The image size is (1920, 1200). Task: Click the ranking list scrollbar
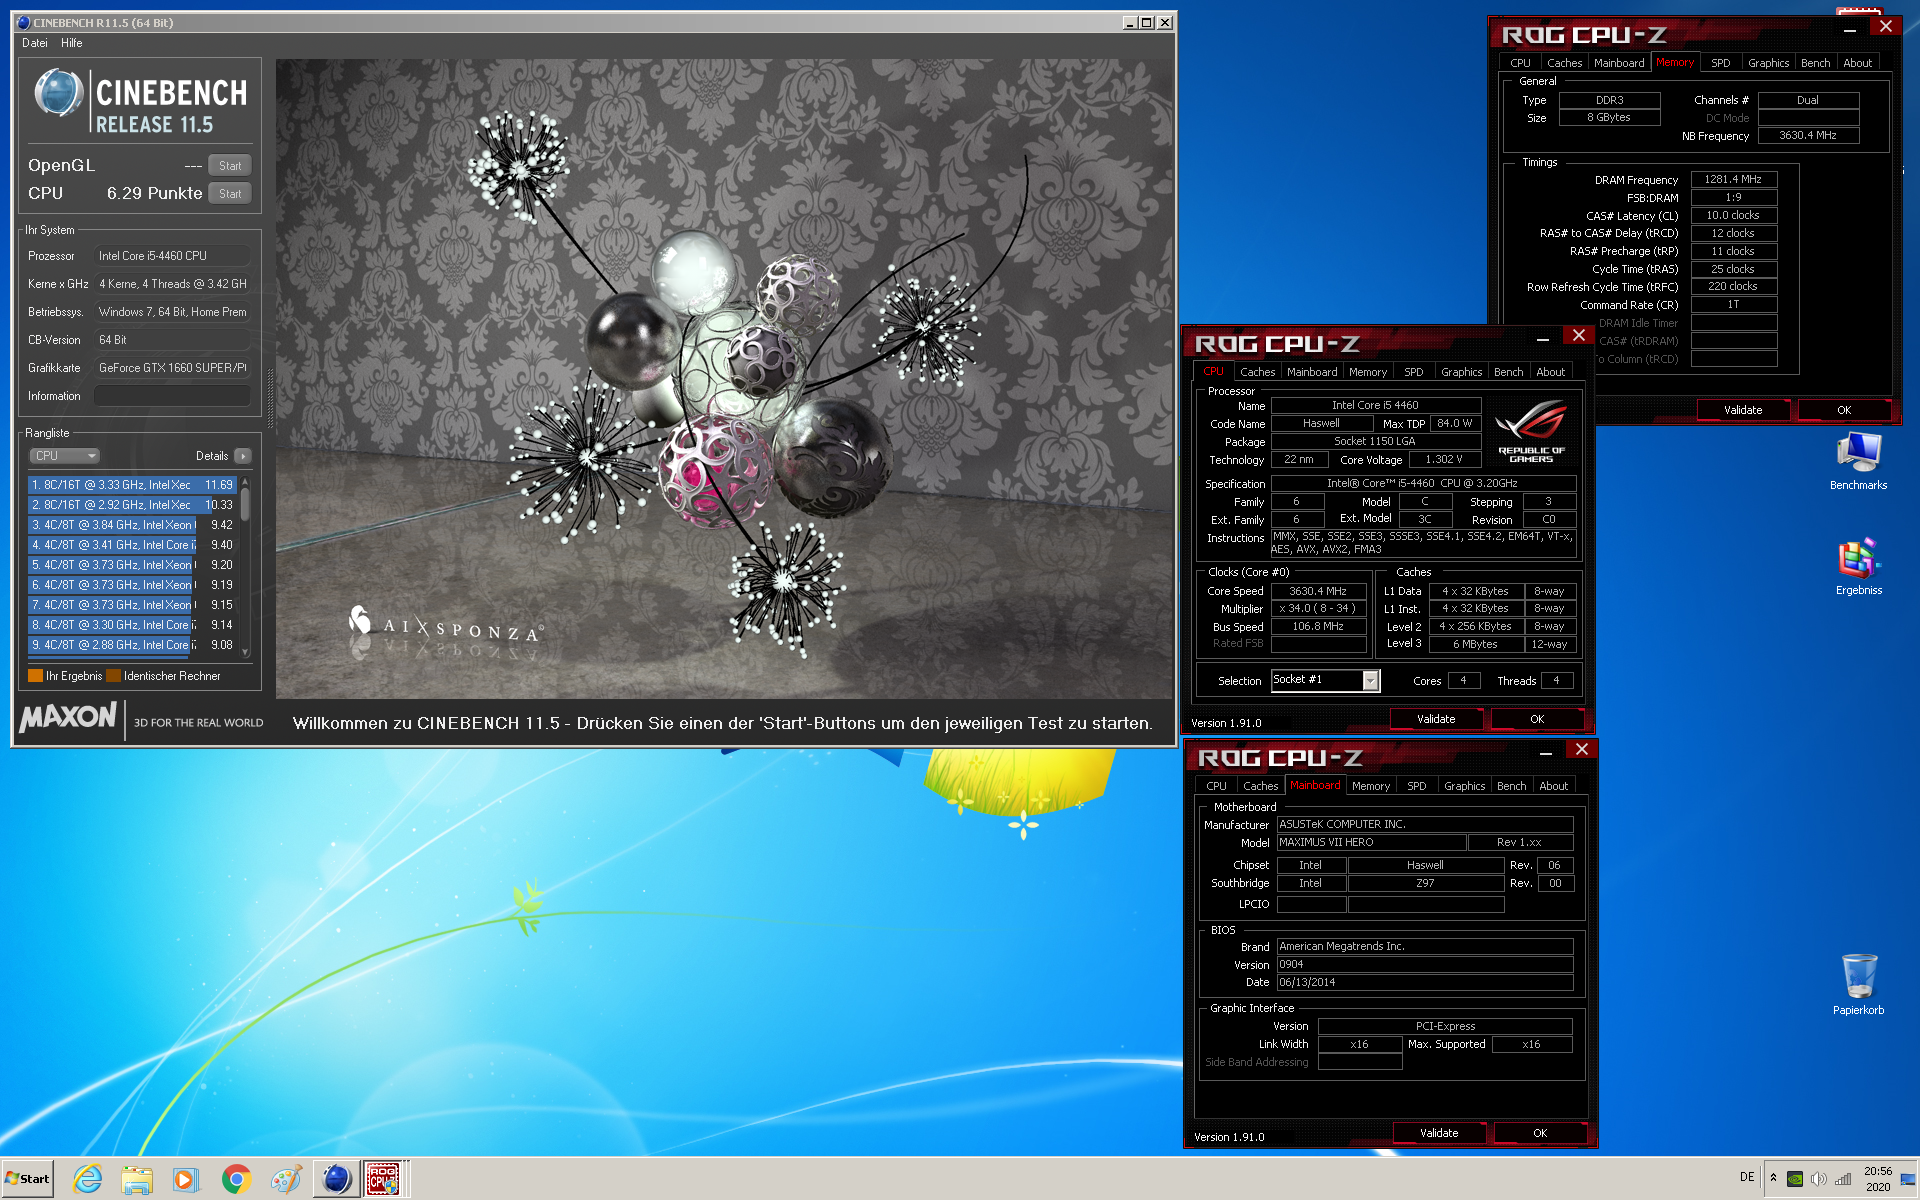coord(245,566)
